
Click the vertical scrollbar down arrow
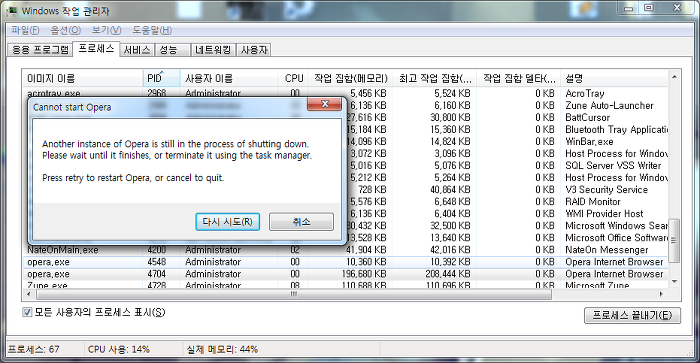(x=675, y=282)
